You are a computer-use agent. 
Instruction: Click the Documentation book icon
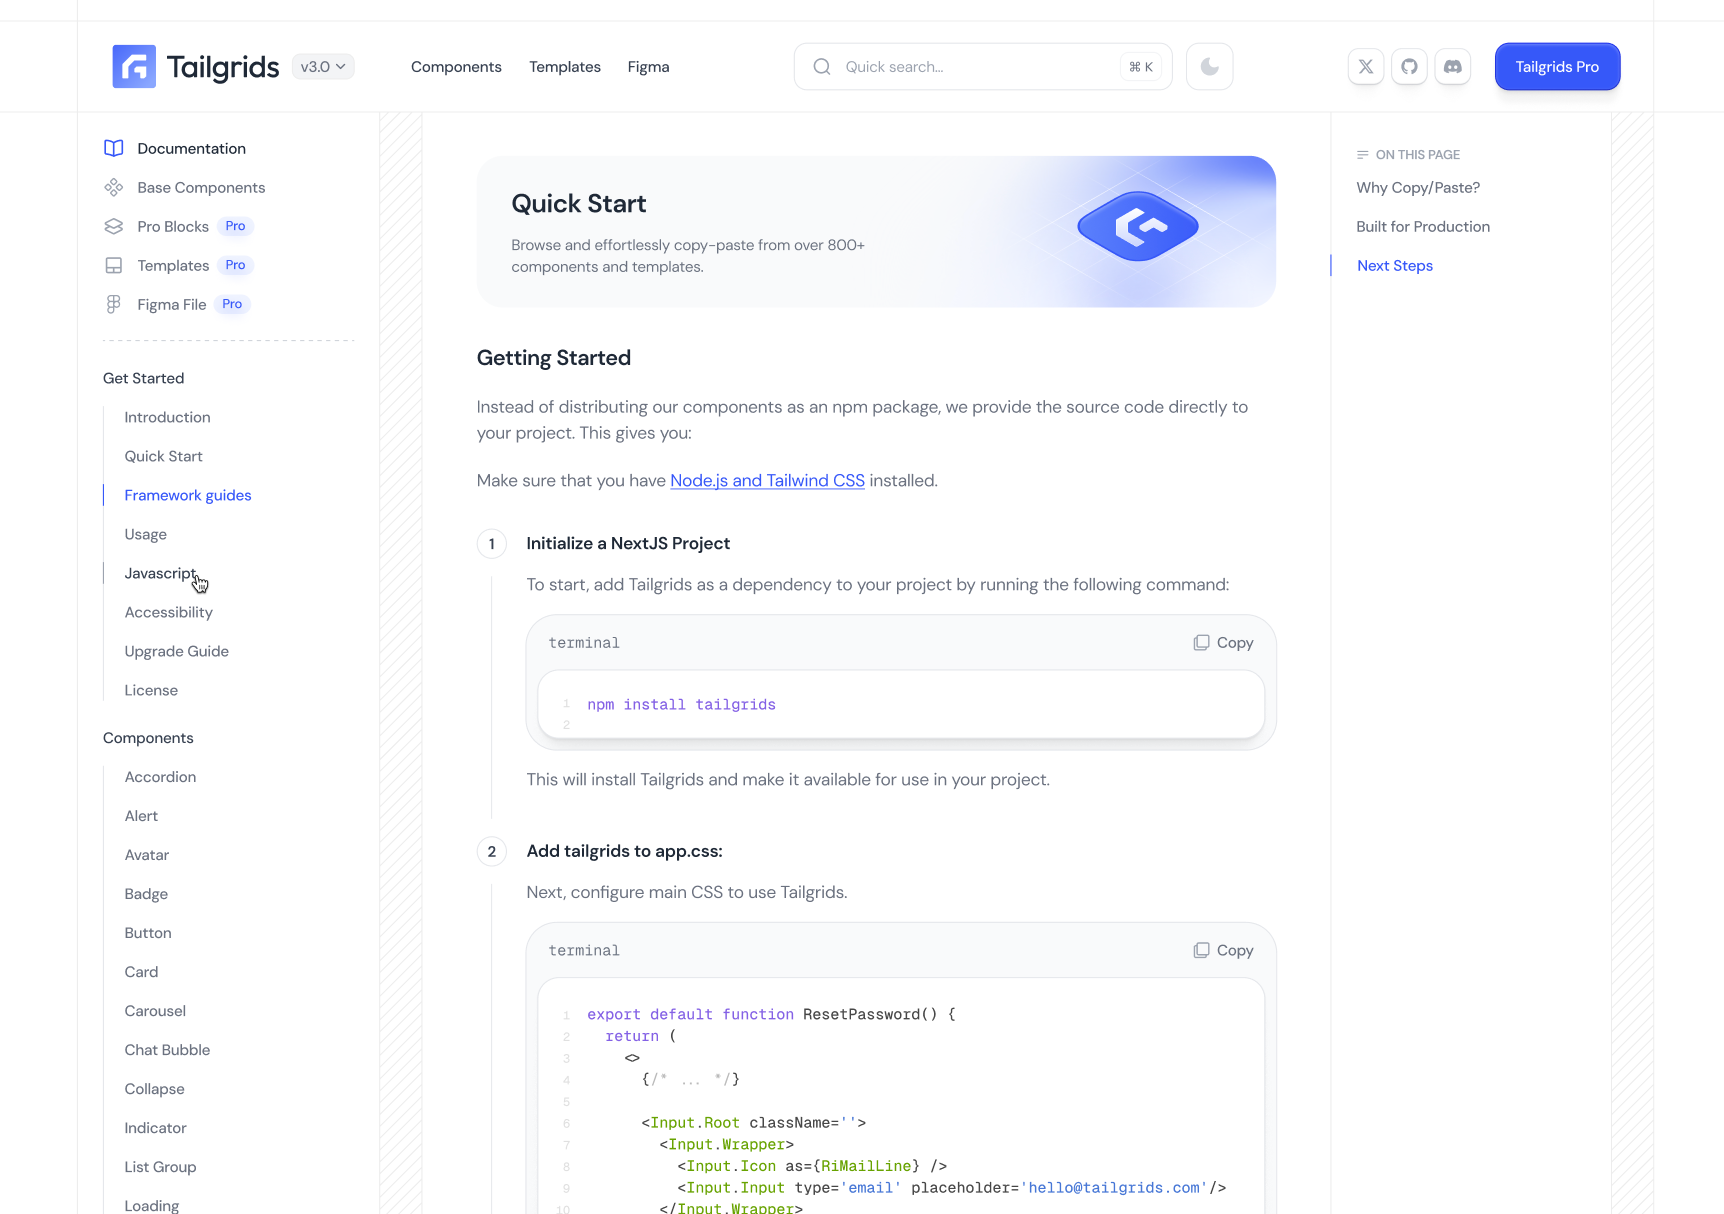(114, 148)
